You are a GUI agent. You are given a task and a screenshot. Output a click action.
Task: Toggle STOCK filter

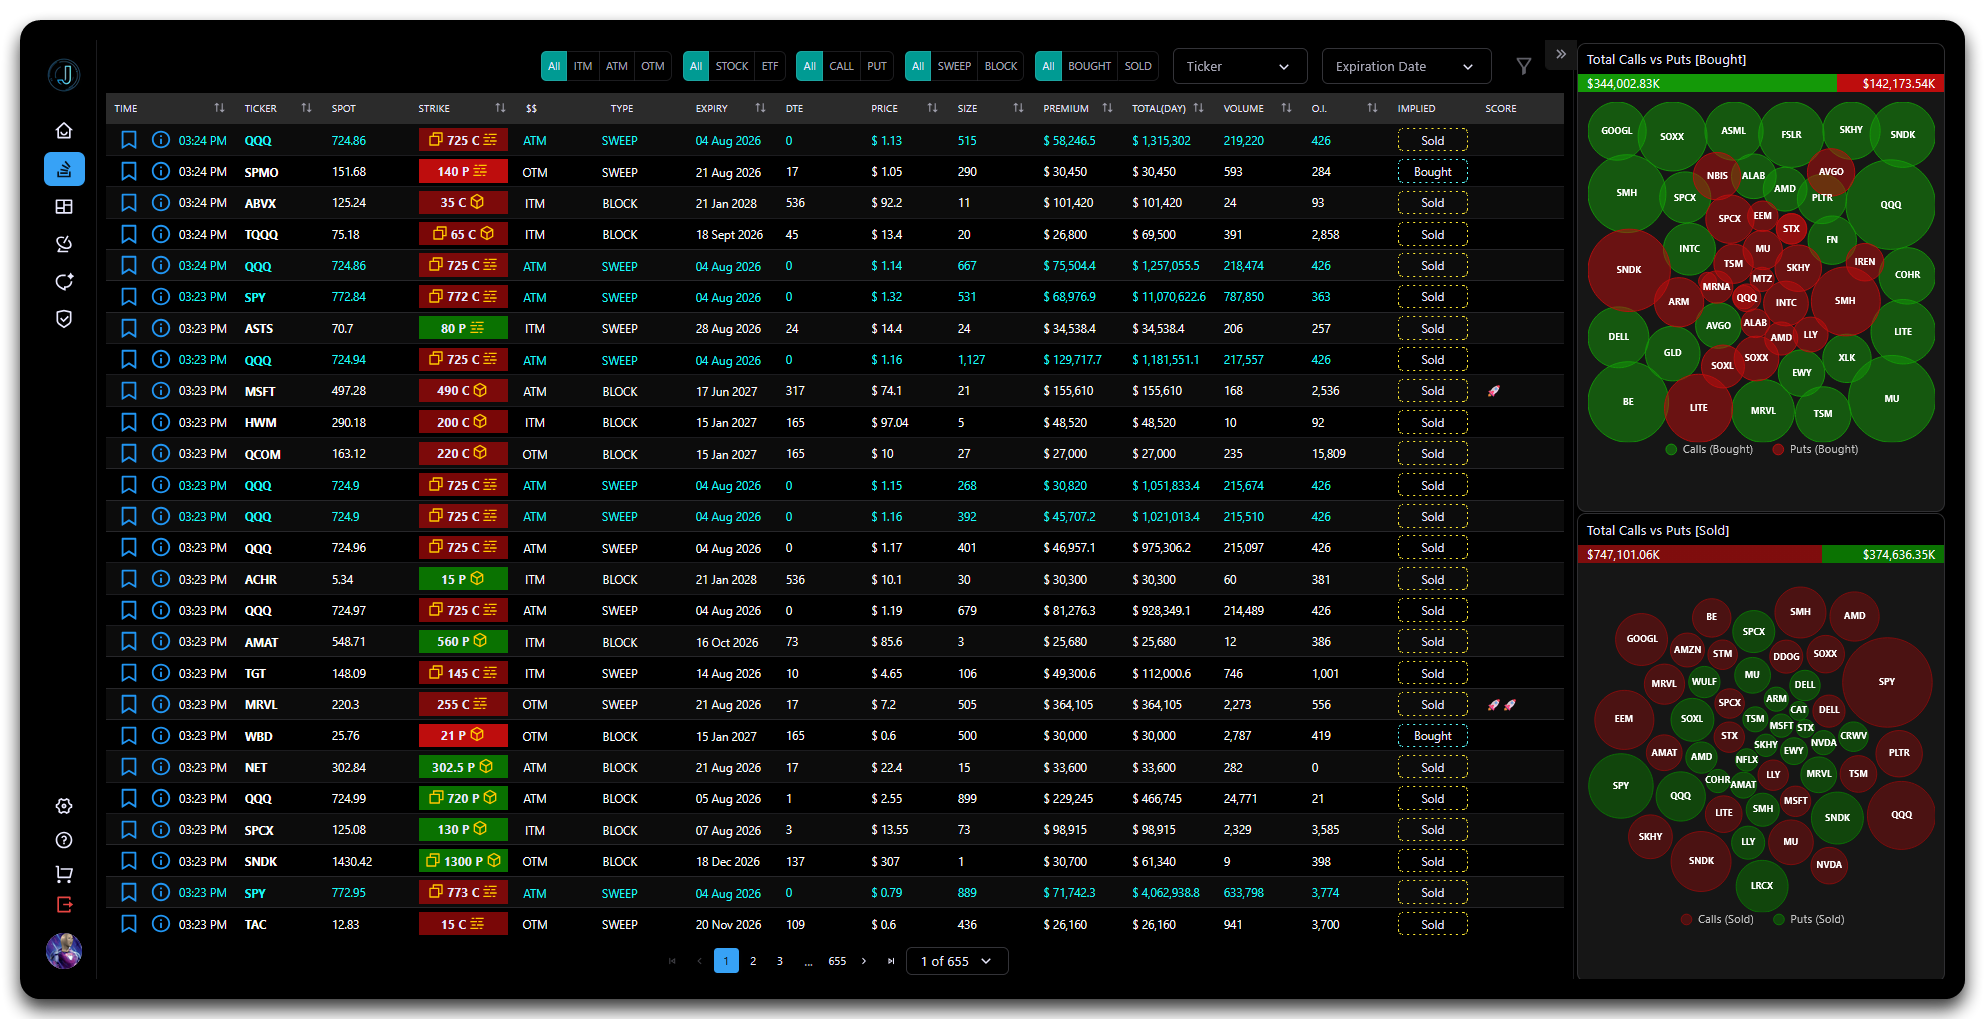click(x=732, y=66)
